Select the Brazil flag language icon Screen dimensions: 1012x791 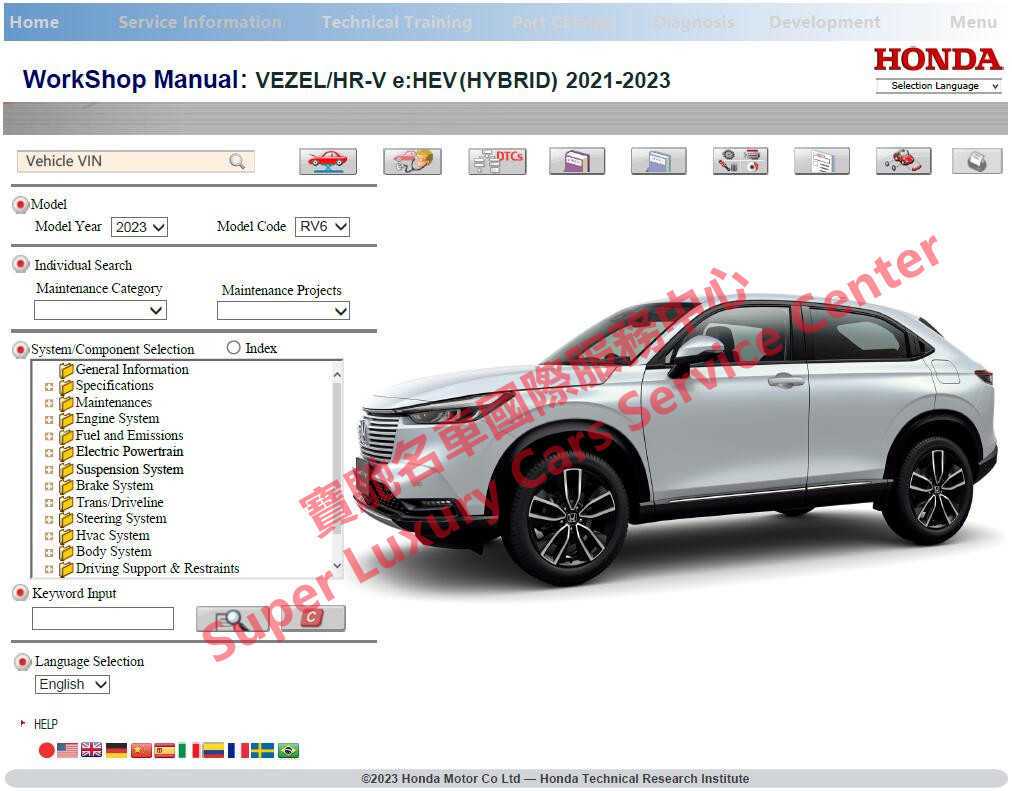pos(288,750)
